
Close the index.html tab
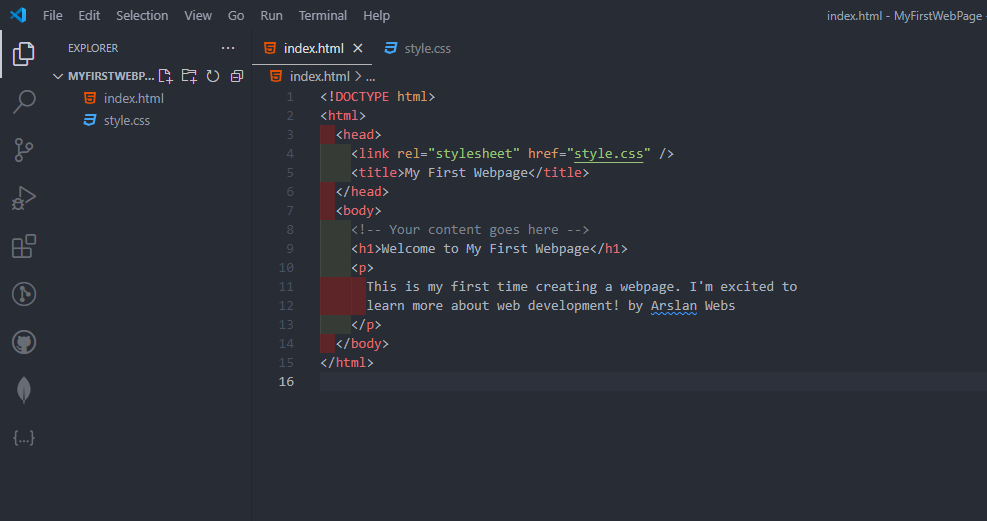(x=358, y=48)
